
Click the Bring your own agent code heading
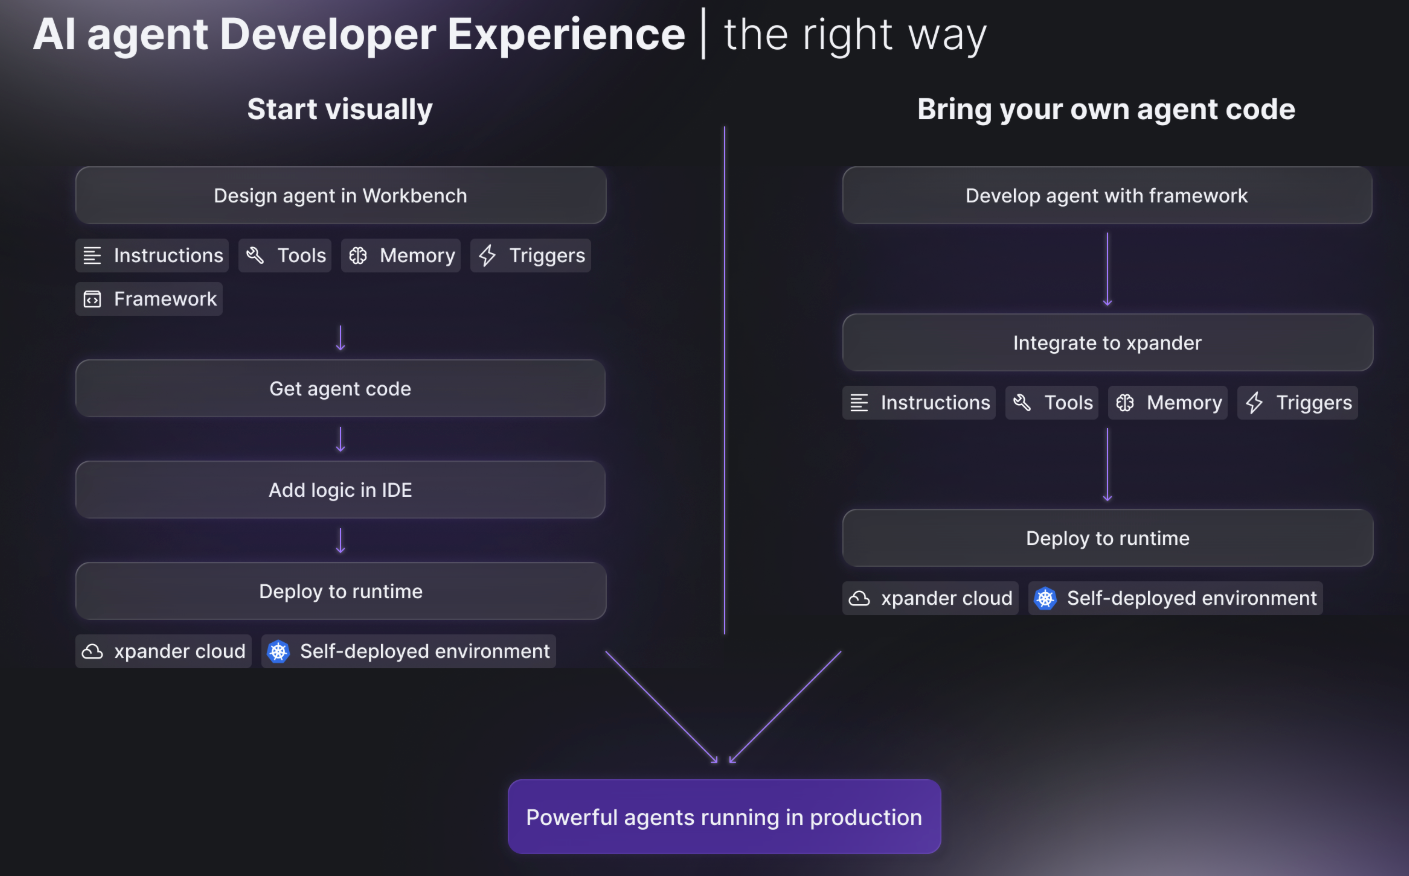[x=1106, y=109]
